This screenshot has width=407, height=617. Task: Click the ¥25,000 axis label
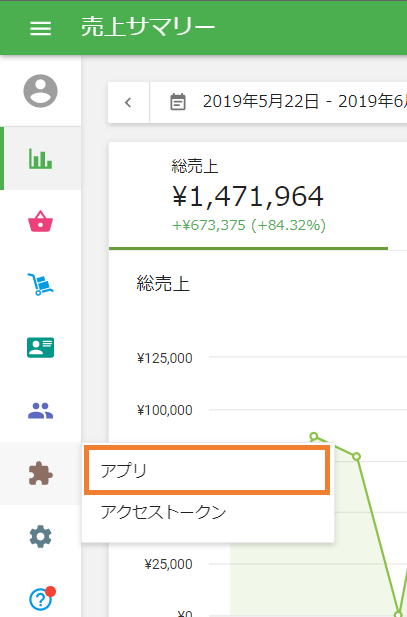coord(168,564)
